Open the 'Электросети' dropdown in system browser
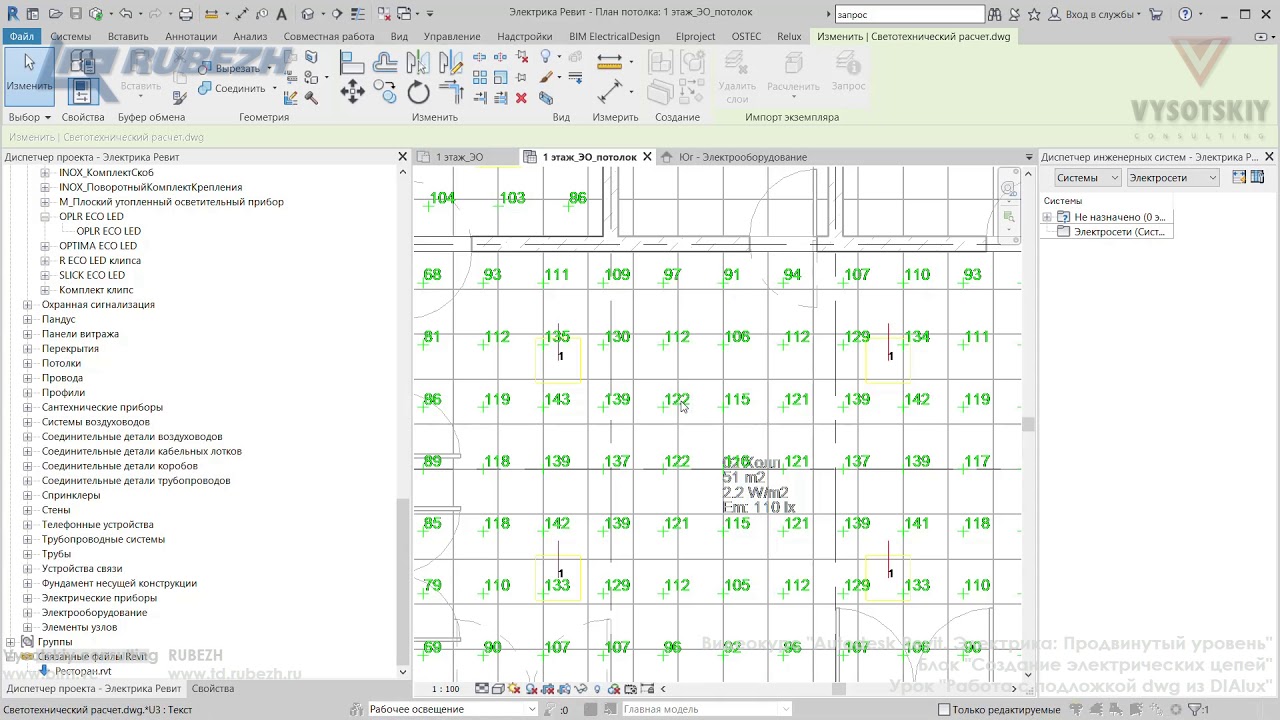Viewport: 1280px width, 720px height. [1173, 178]
